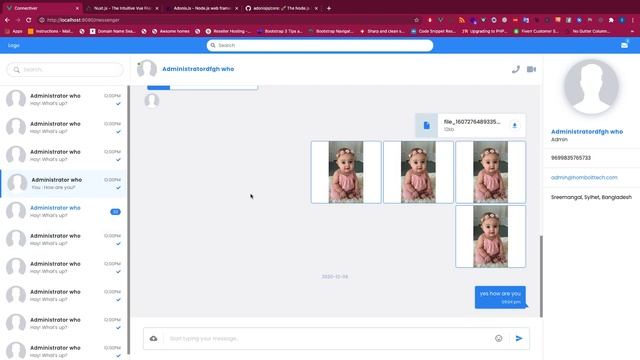Open the Fiverr Customer S... bookmark
640x360 pixels.
click(x=536, y=31)
